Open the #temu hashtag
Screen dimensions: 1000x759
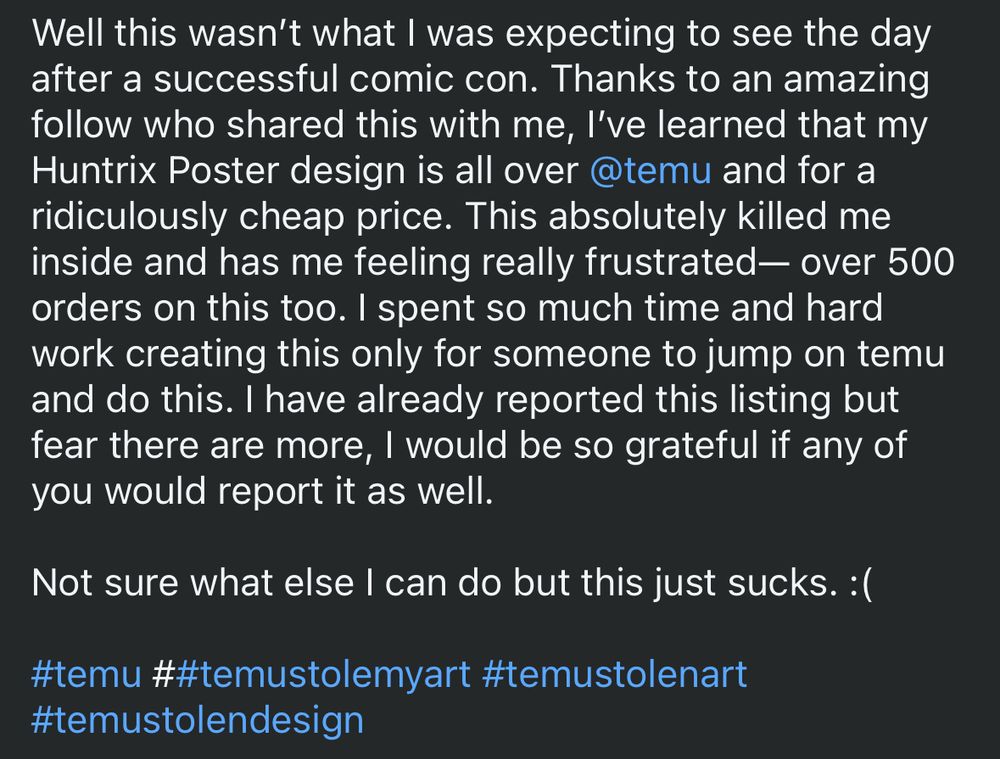(86, 674)
